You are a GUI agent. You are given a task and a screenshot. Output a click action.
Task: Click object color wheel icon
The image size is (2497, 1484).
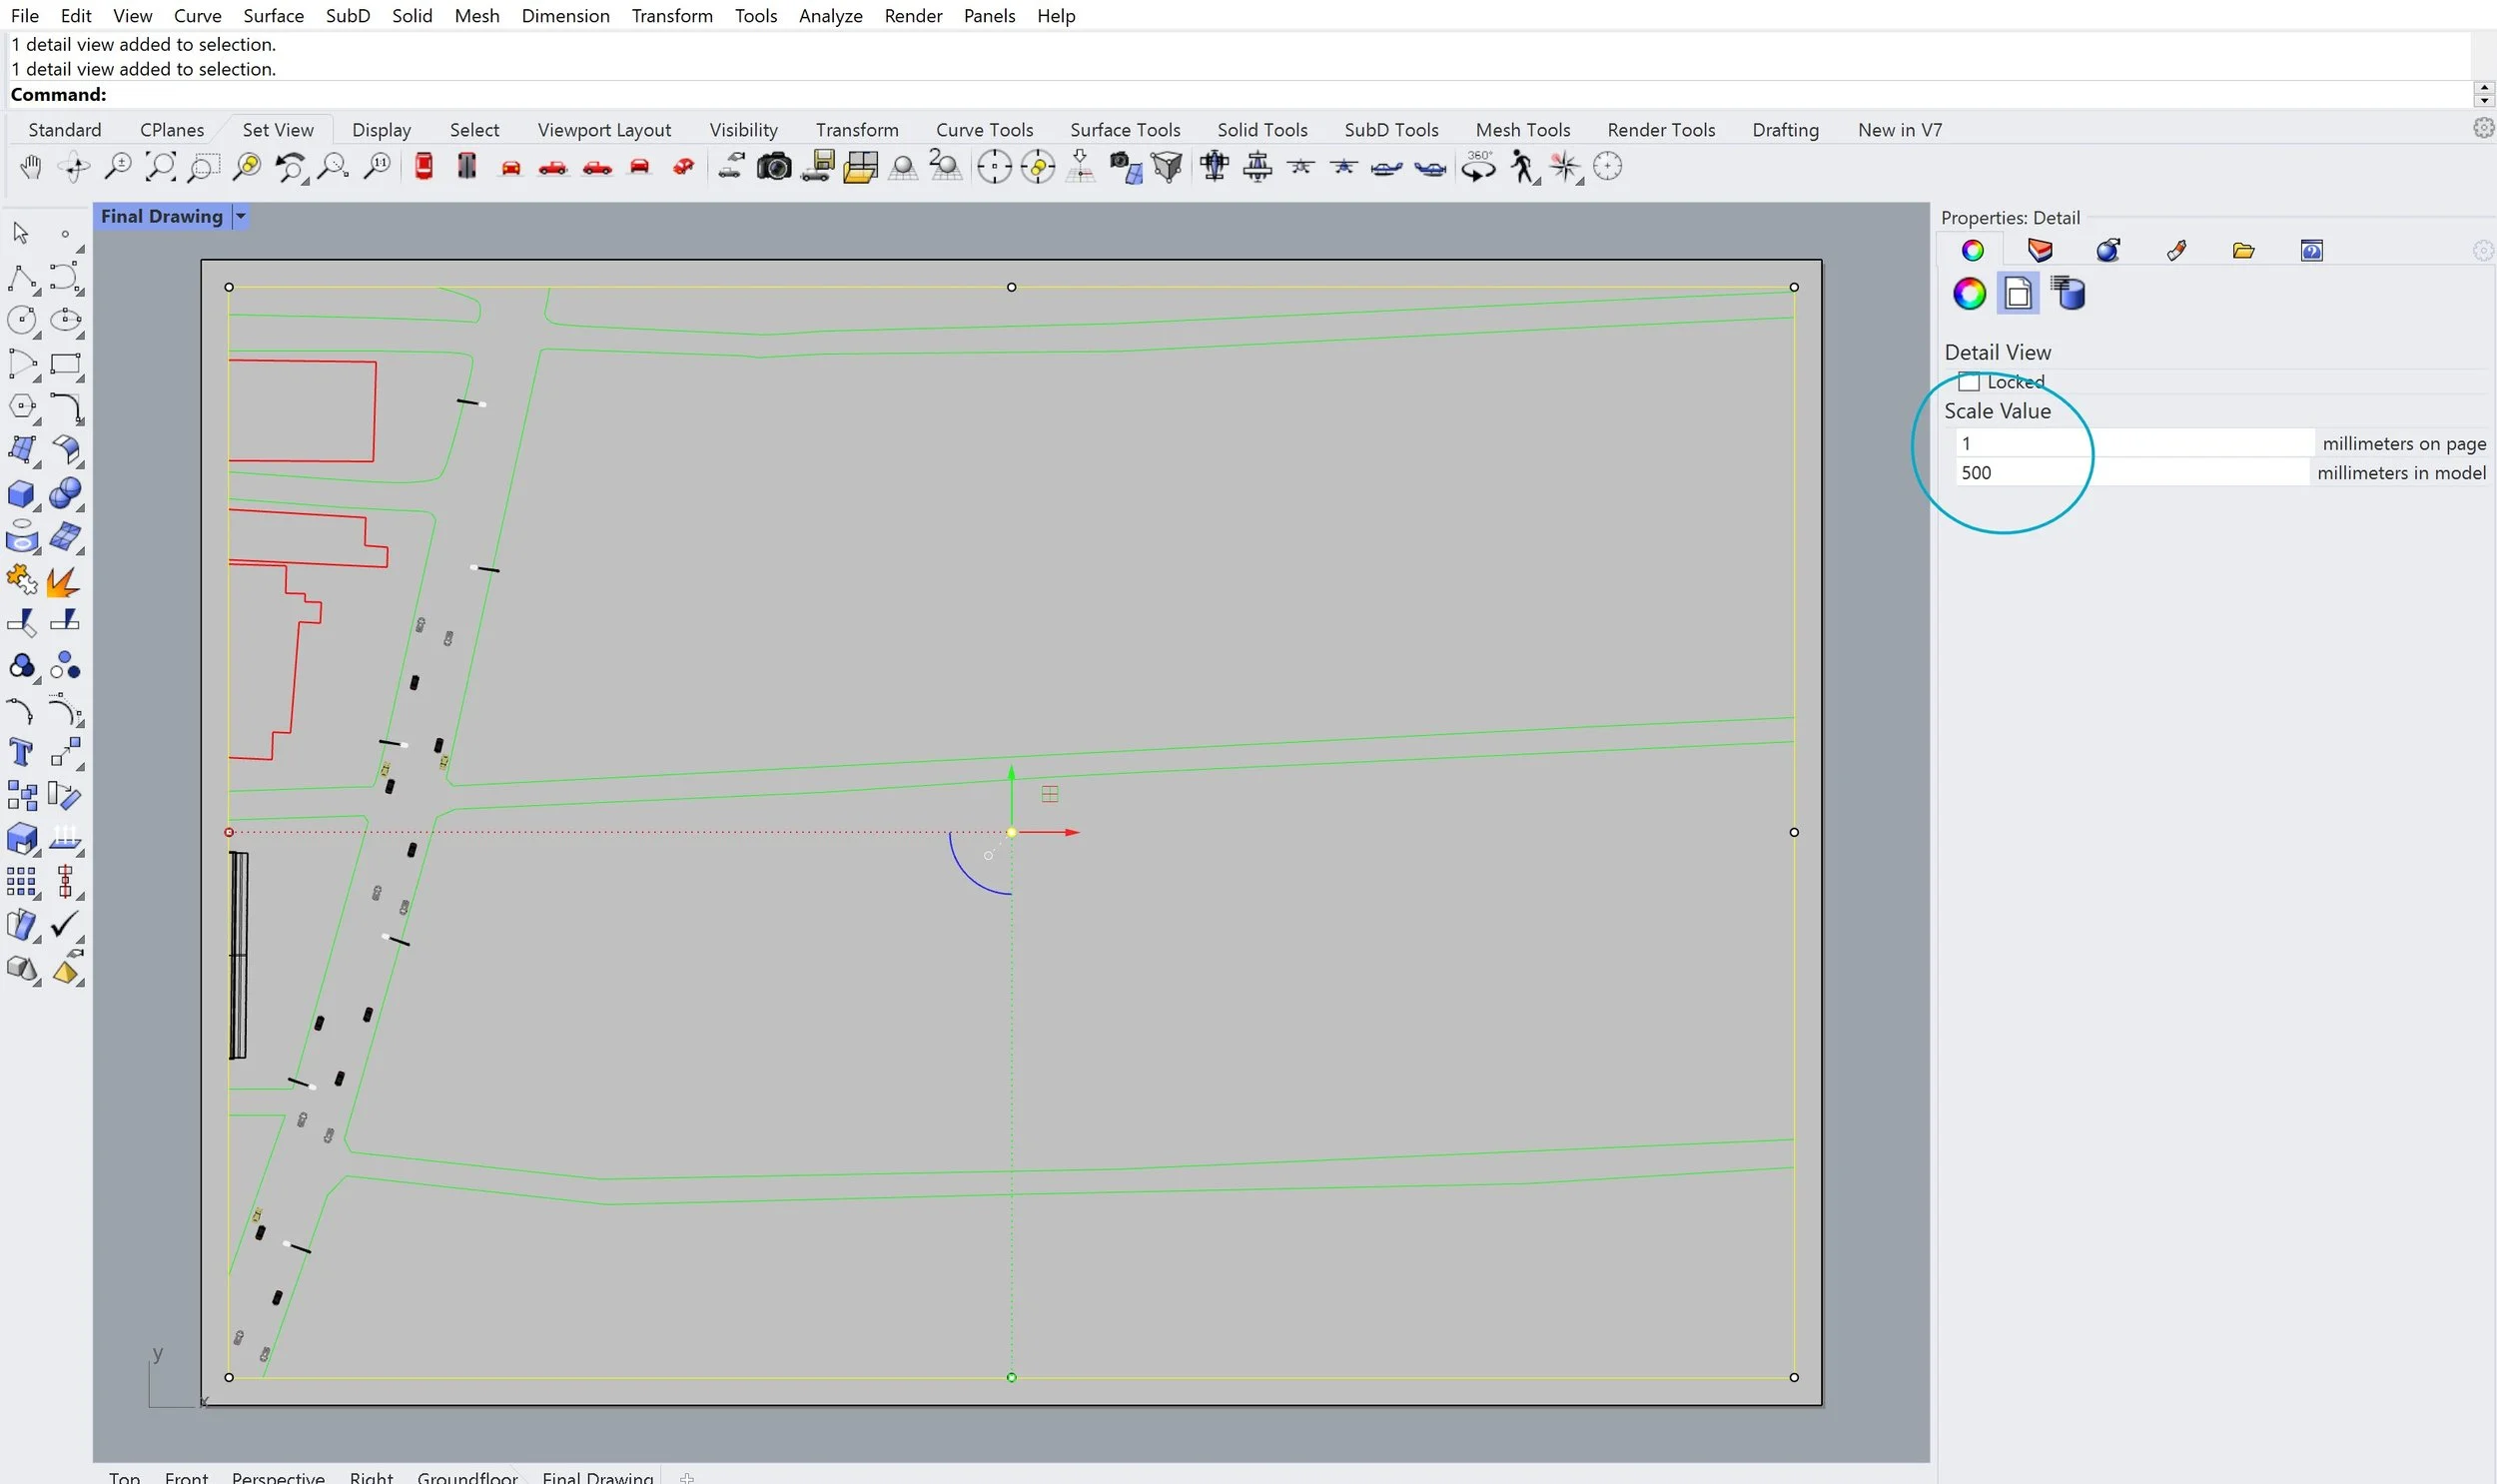pos(1969,294)
